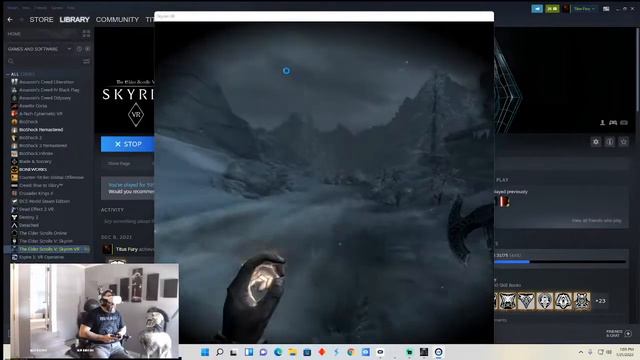Select Assassin's Creed Liberation in library
The image size is (640, 360).
[46, 82]
